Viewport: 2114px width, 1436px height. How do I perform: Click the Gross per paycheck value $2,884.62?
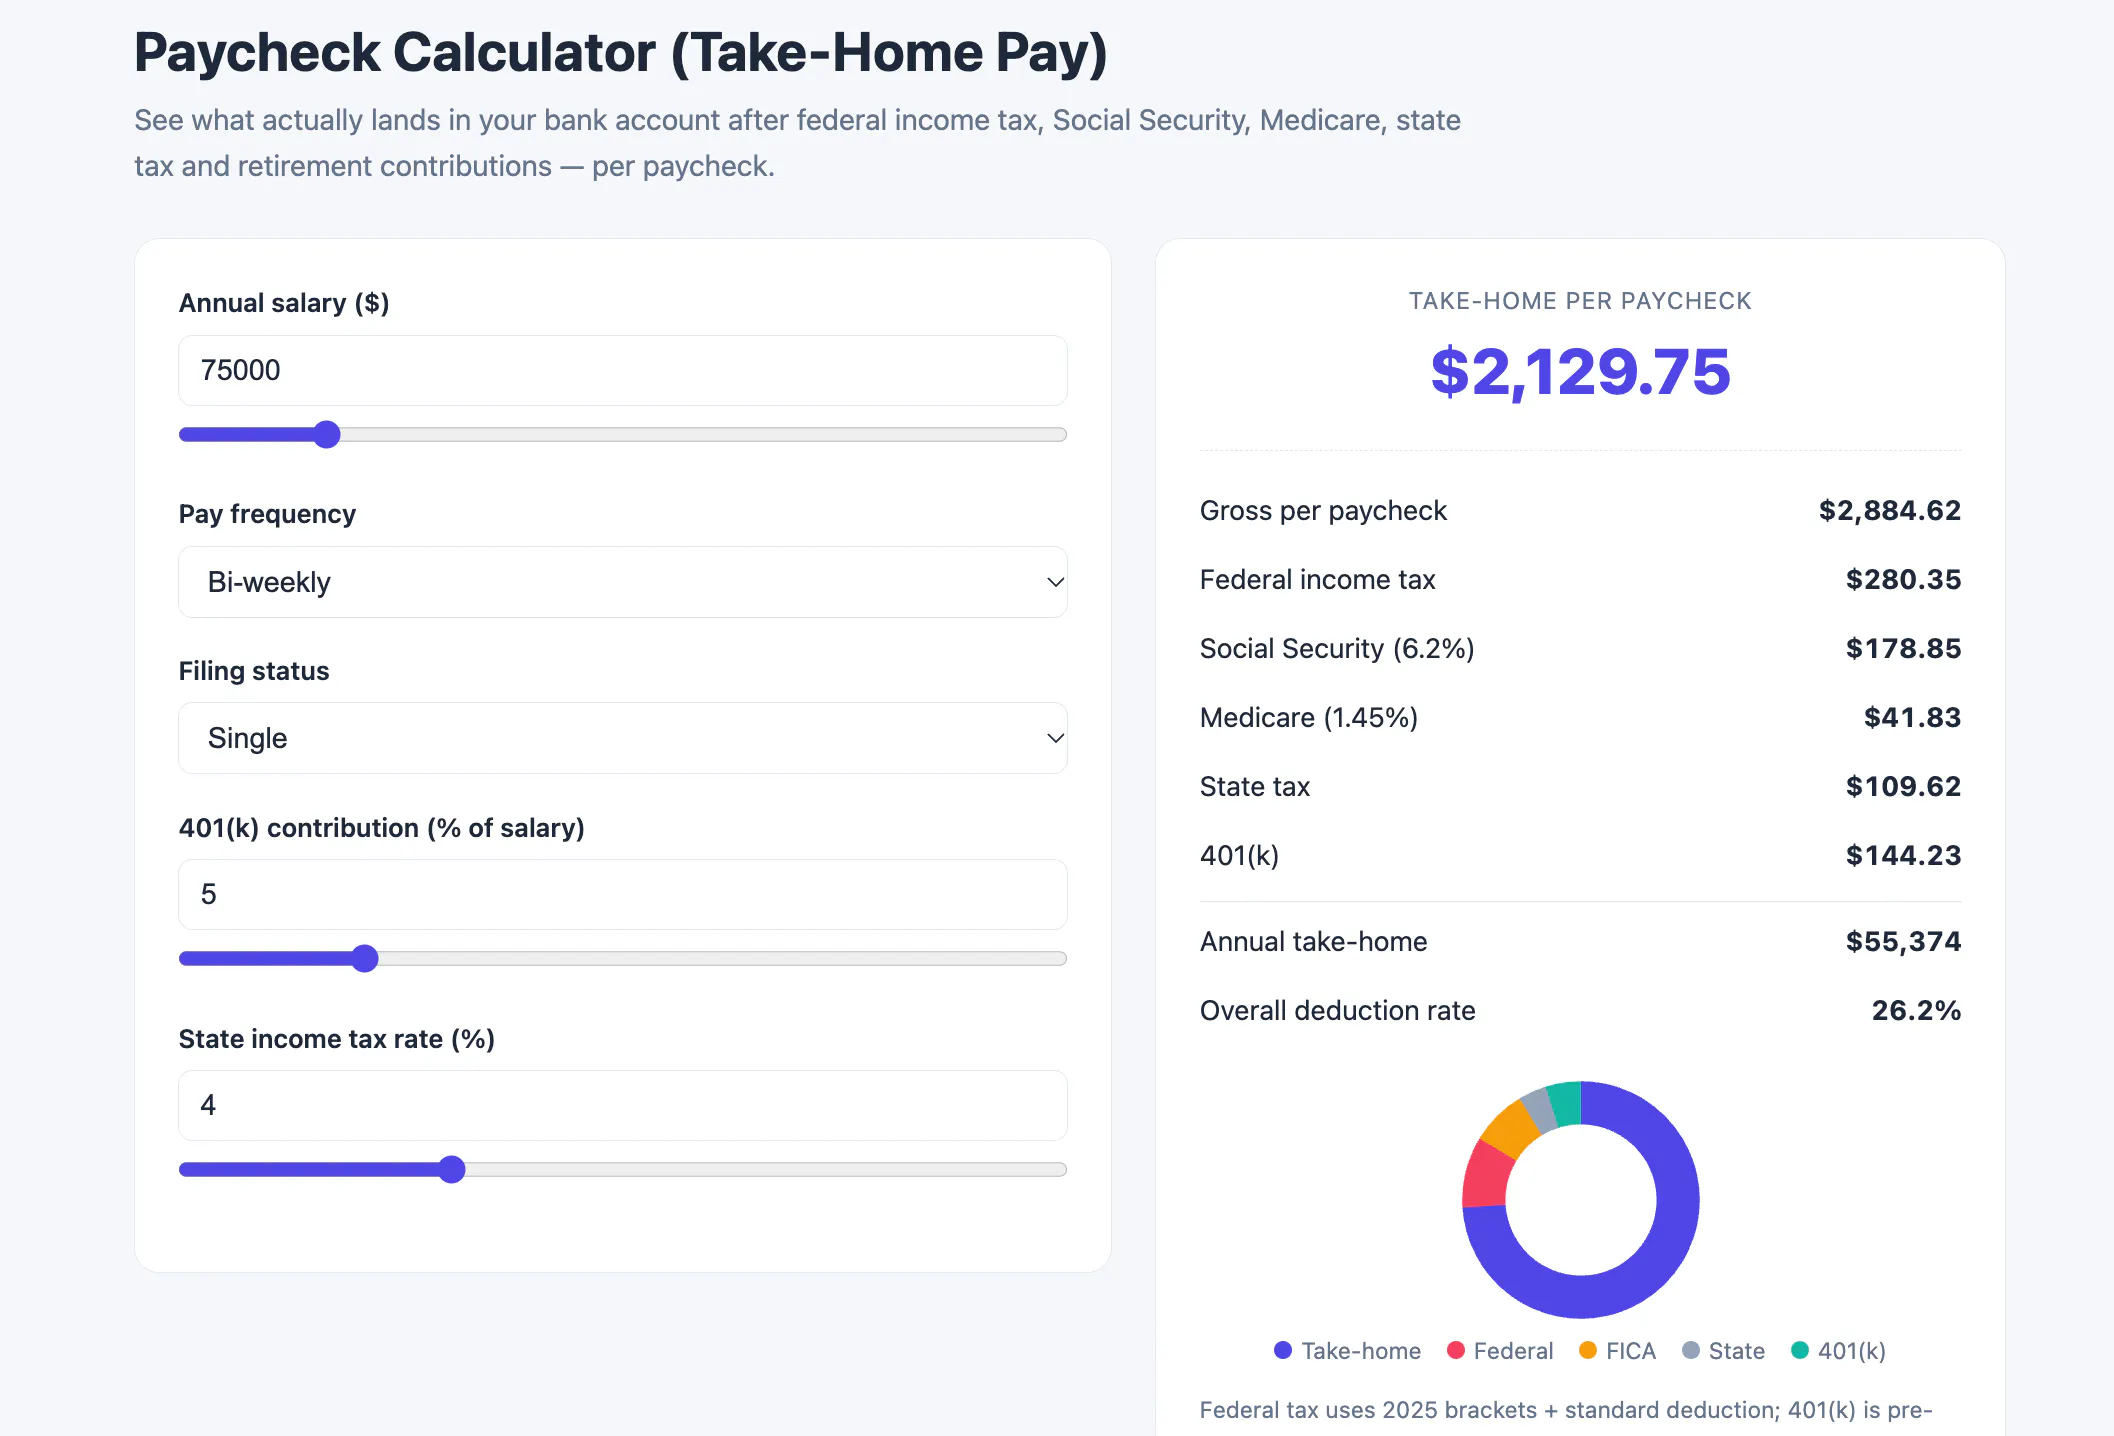click(x=1890, y=511)
